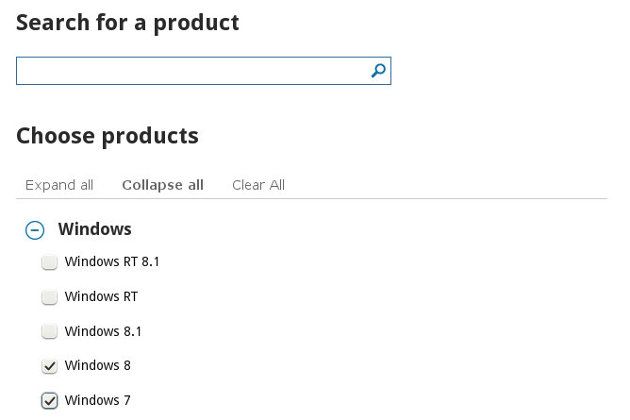Tick the Windows 8.1 checkbox
Viewport: 630px width, 420px height.
point(49,332)
